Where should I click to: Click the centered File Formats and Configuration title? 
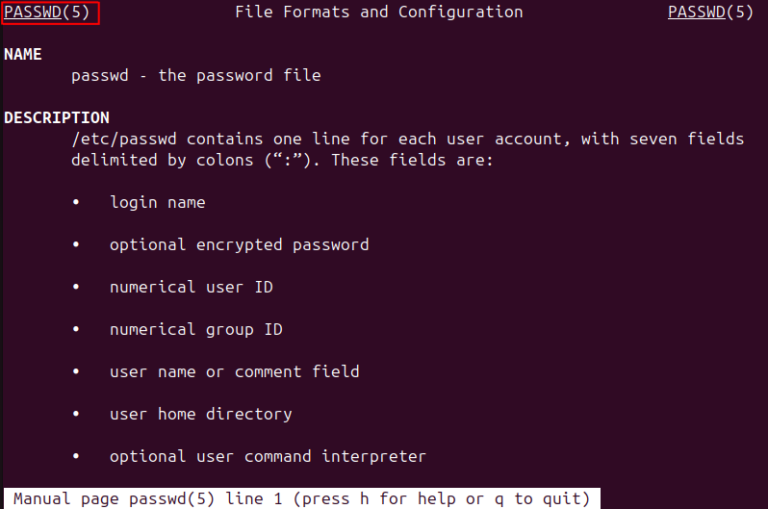378,13
